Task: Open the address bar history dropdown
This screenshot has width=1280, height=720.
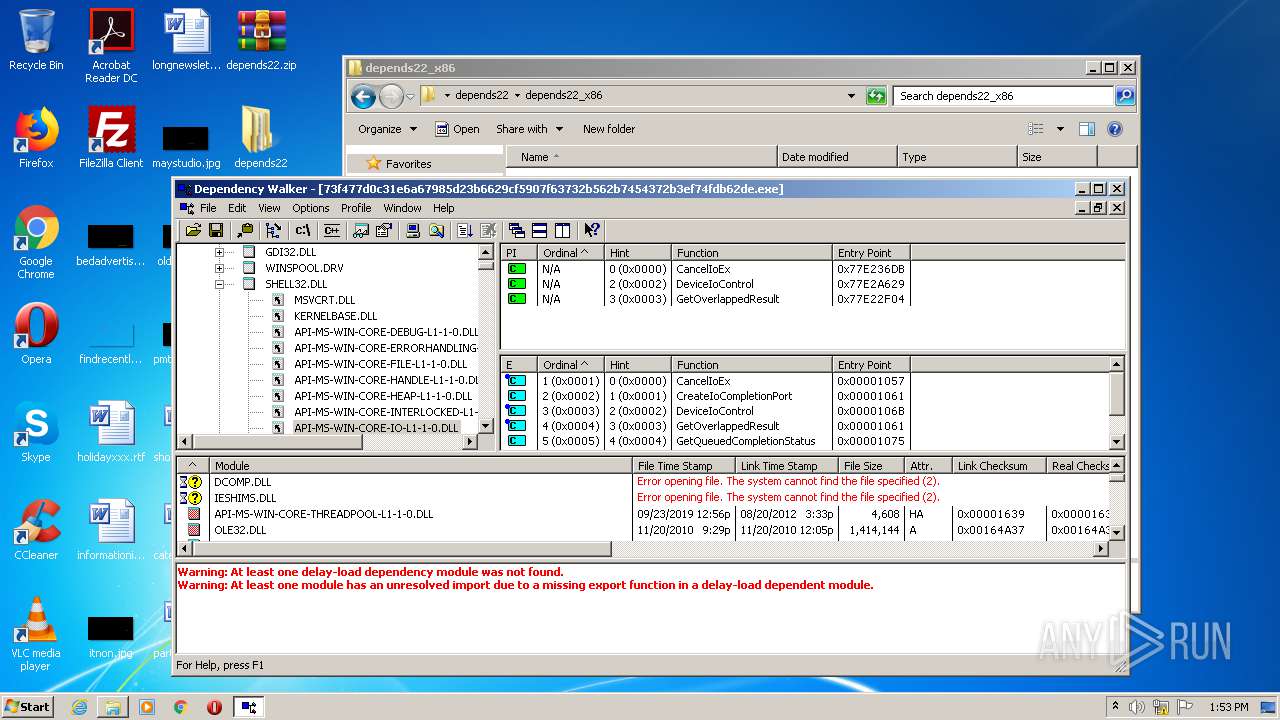Action: (851, 96)
